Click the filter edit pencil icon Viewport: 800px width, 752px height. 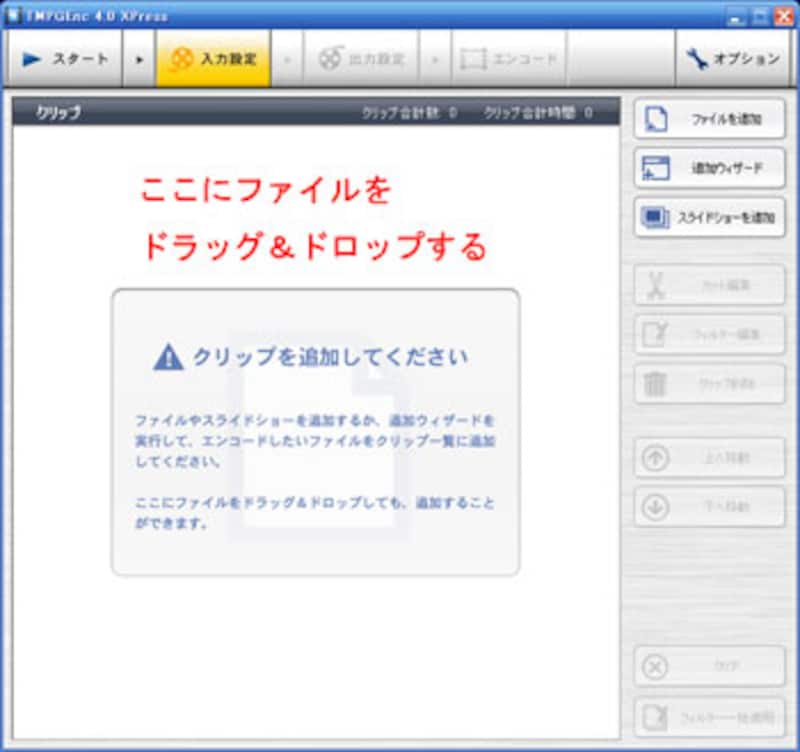pyautogui.click(x=655, y=334)
